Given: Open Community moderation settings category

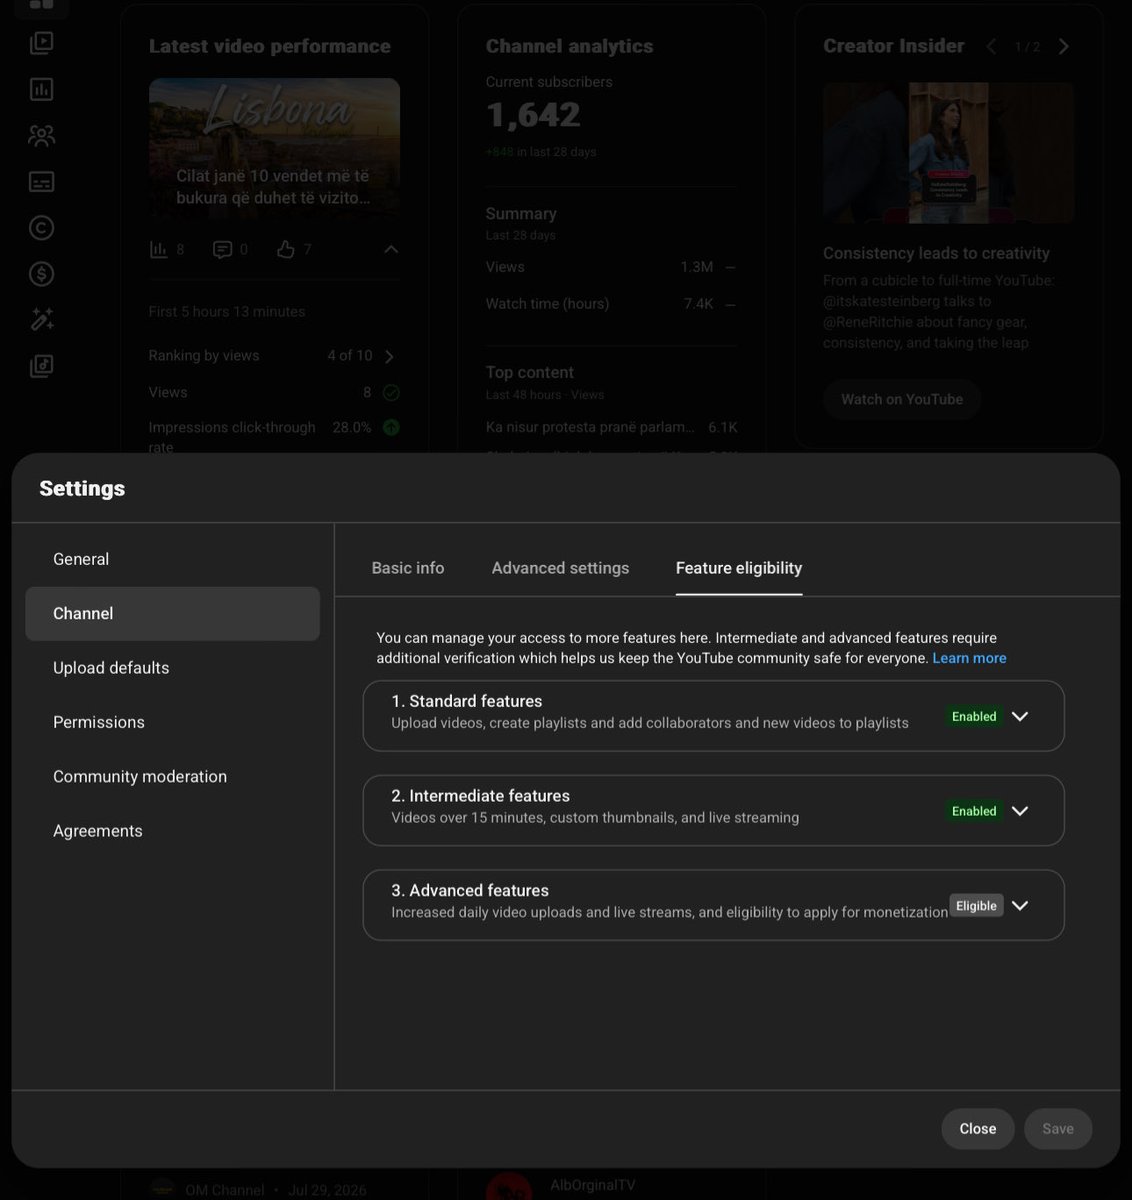Looking at the screenshot, I should pos(172,776).
